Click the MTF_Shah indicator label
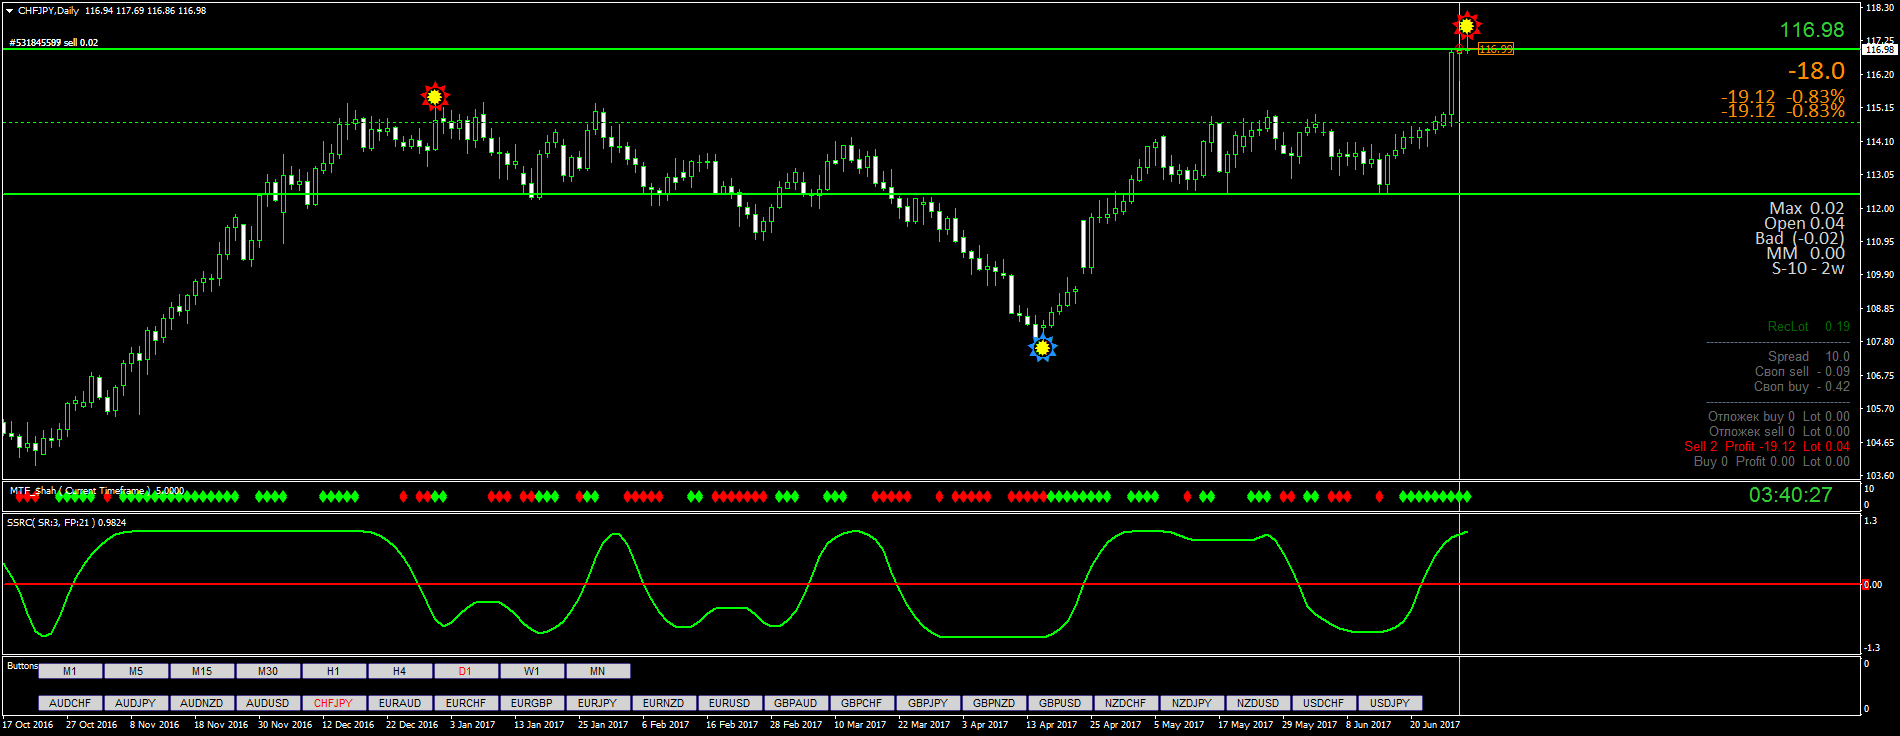Screen dimensions: 1900x736 pyautogui.click(x=97, y=491)
